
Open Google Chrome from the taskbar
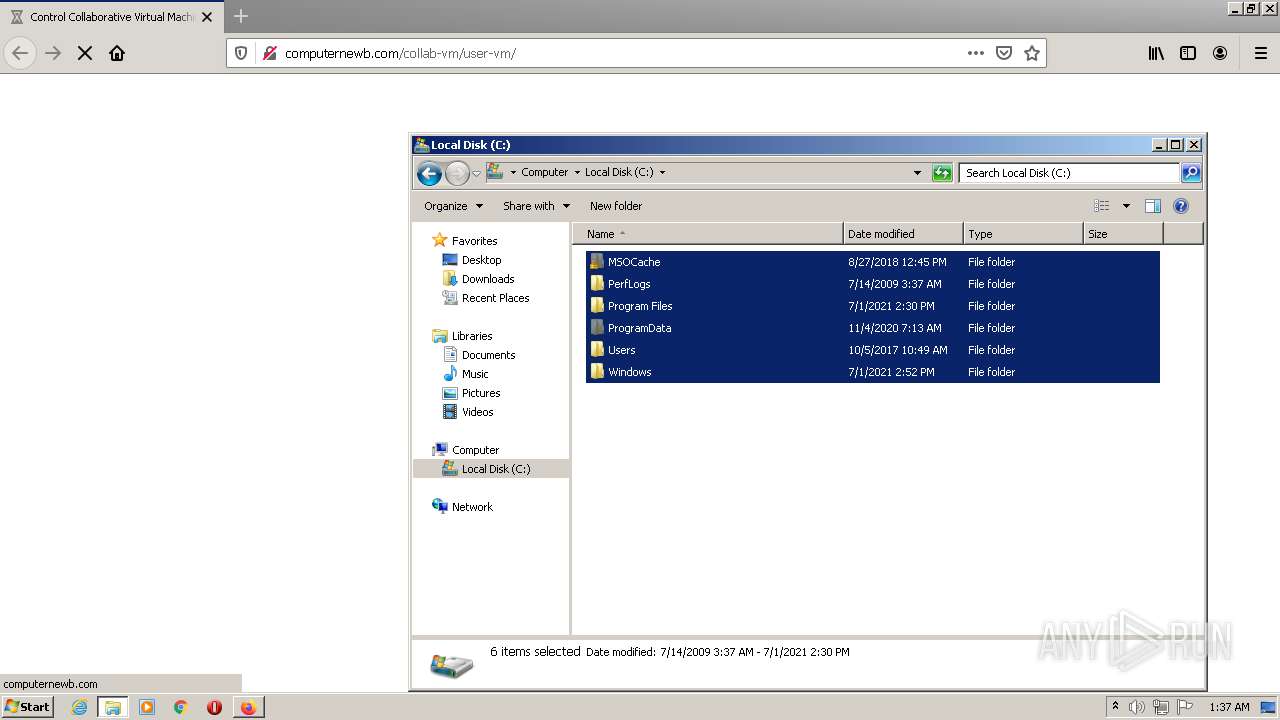tap(181, 707)
